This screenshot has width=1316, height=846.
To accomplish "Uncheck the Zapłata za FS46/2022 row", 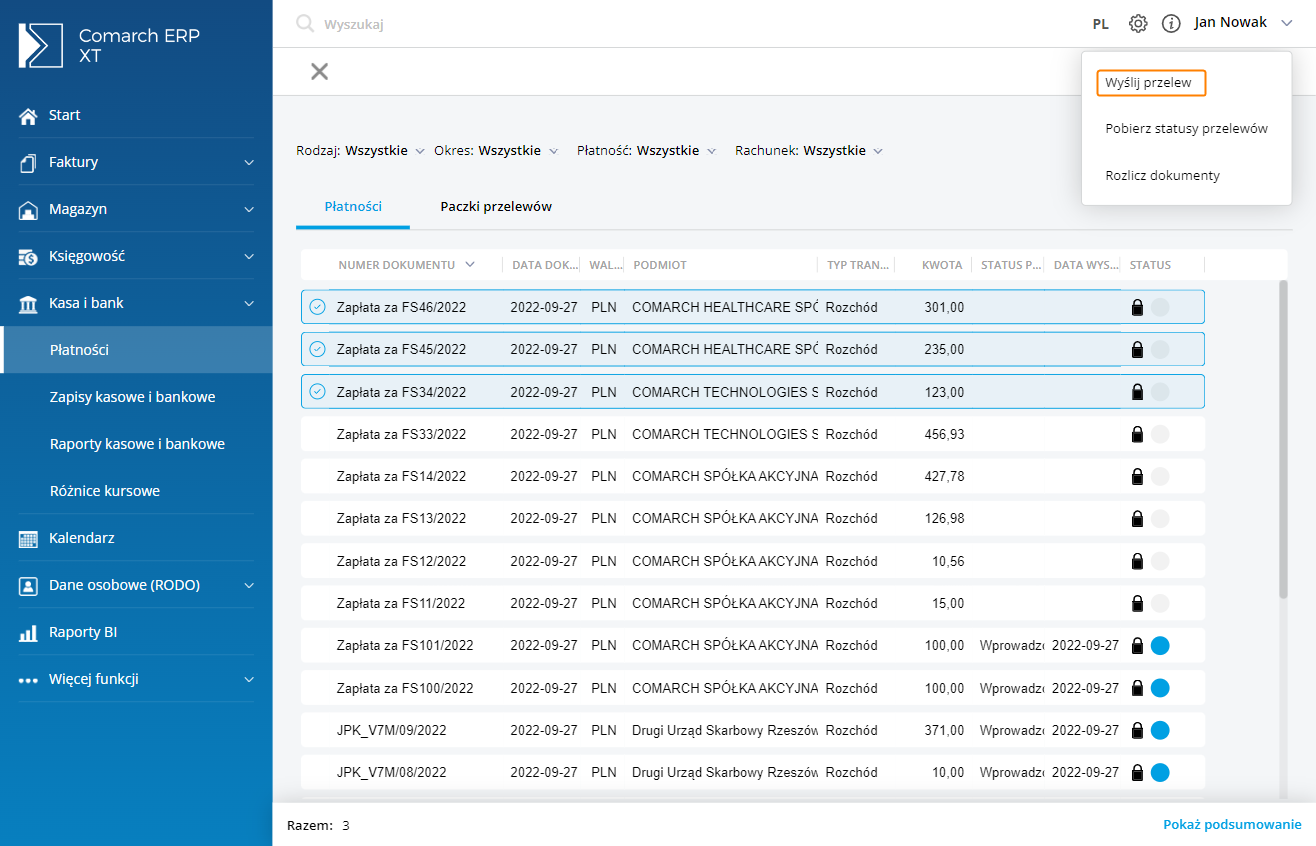I will pyautogui.click(x=318, y=307).
